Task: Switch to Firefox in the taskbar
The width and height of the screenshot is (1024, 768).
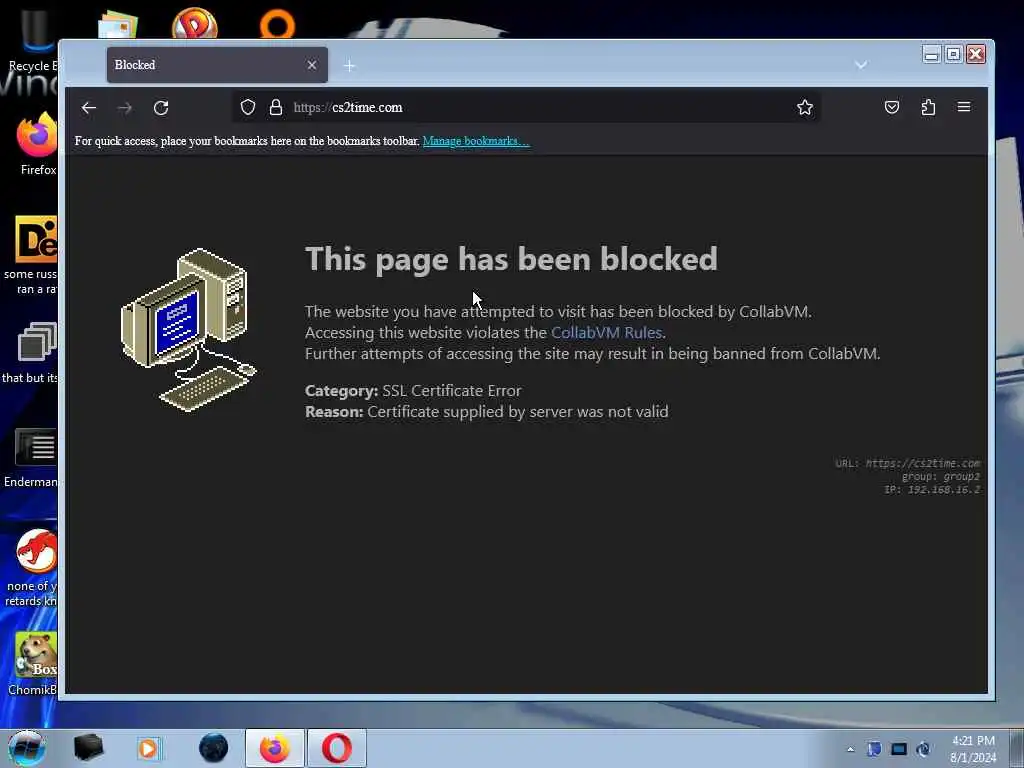Action: 275,748
